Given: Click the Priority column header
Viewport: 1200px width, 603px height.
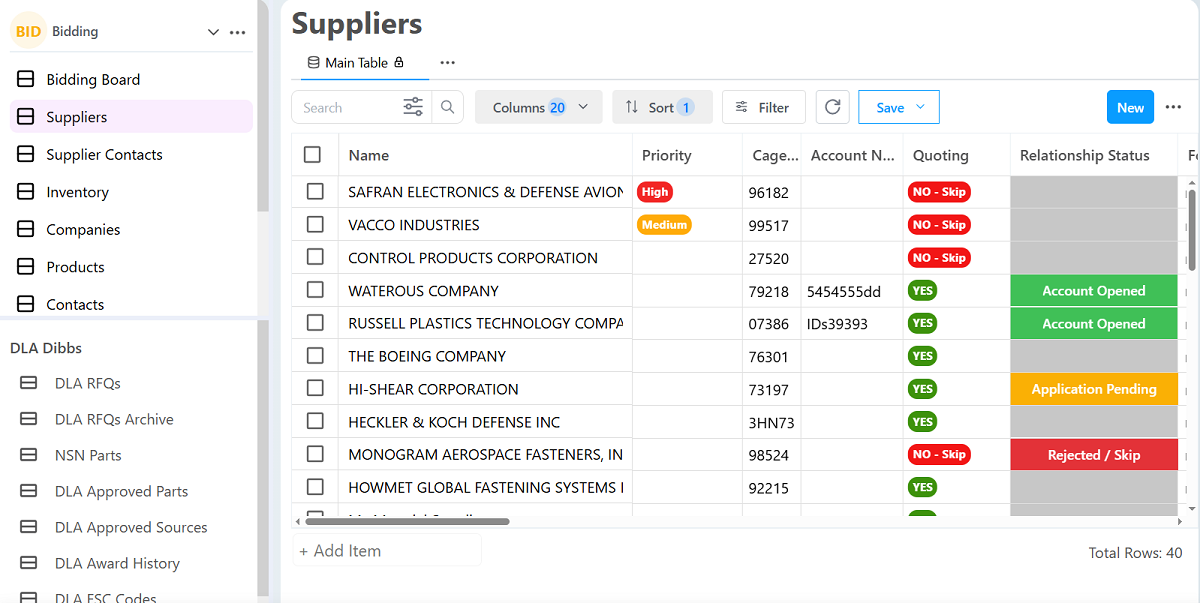Looking at the screenshot, I should pos(687,155).
